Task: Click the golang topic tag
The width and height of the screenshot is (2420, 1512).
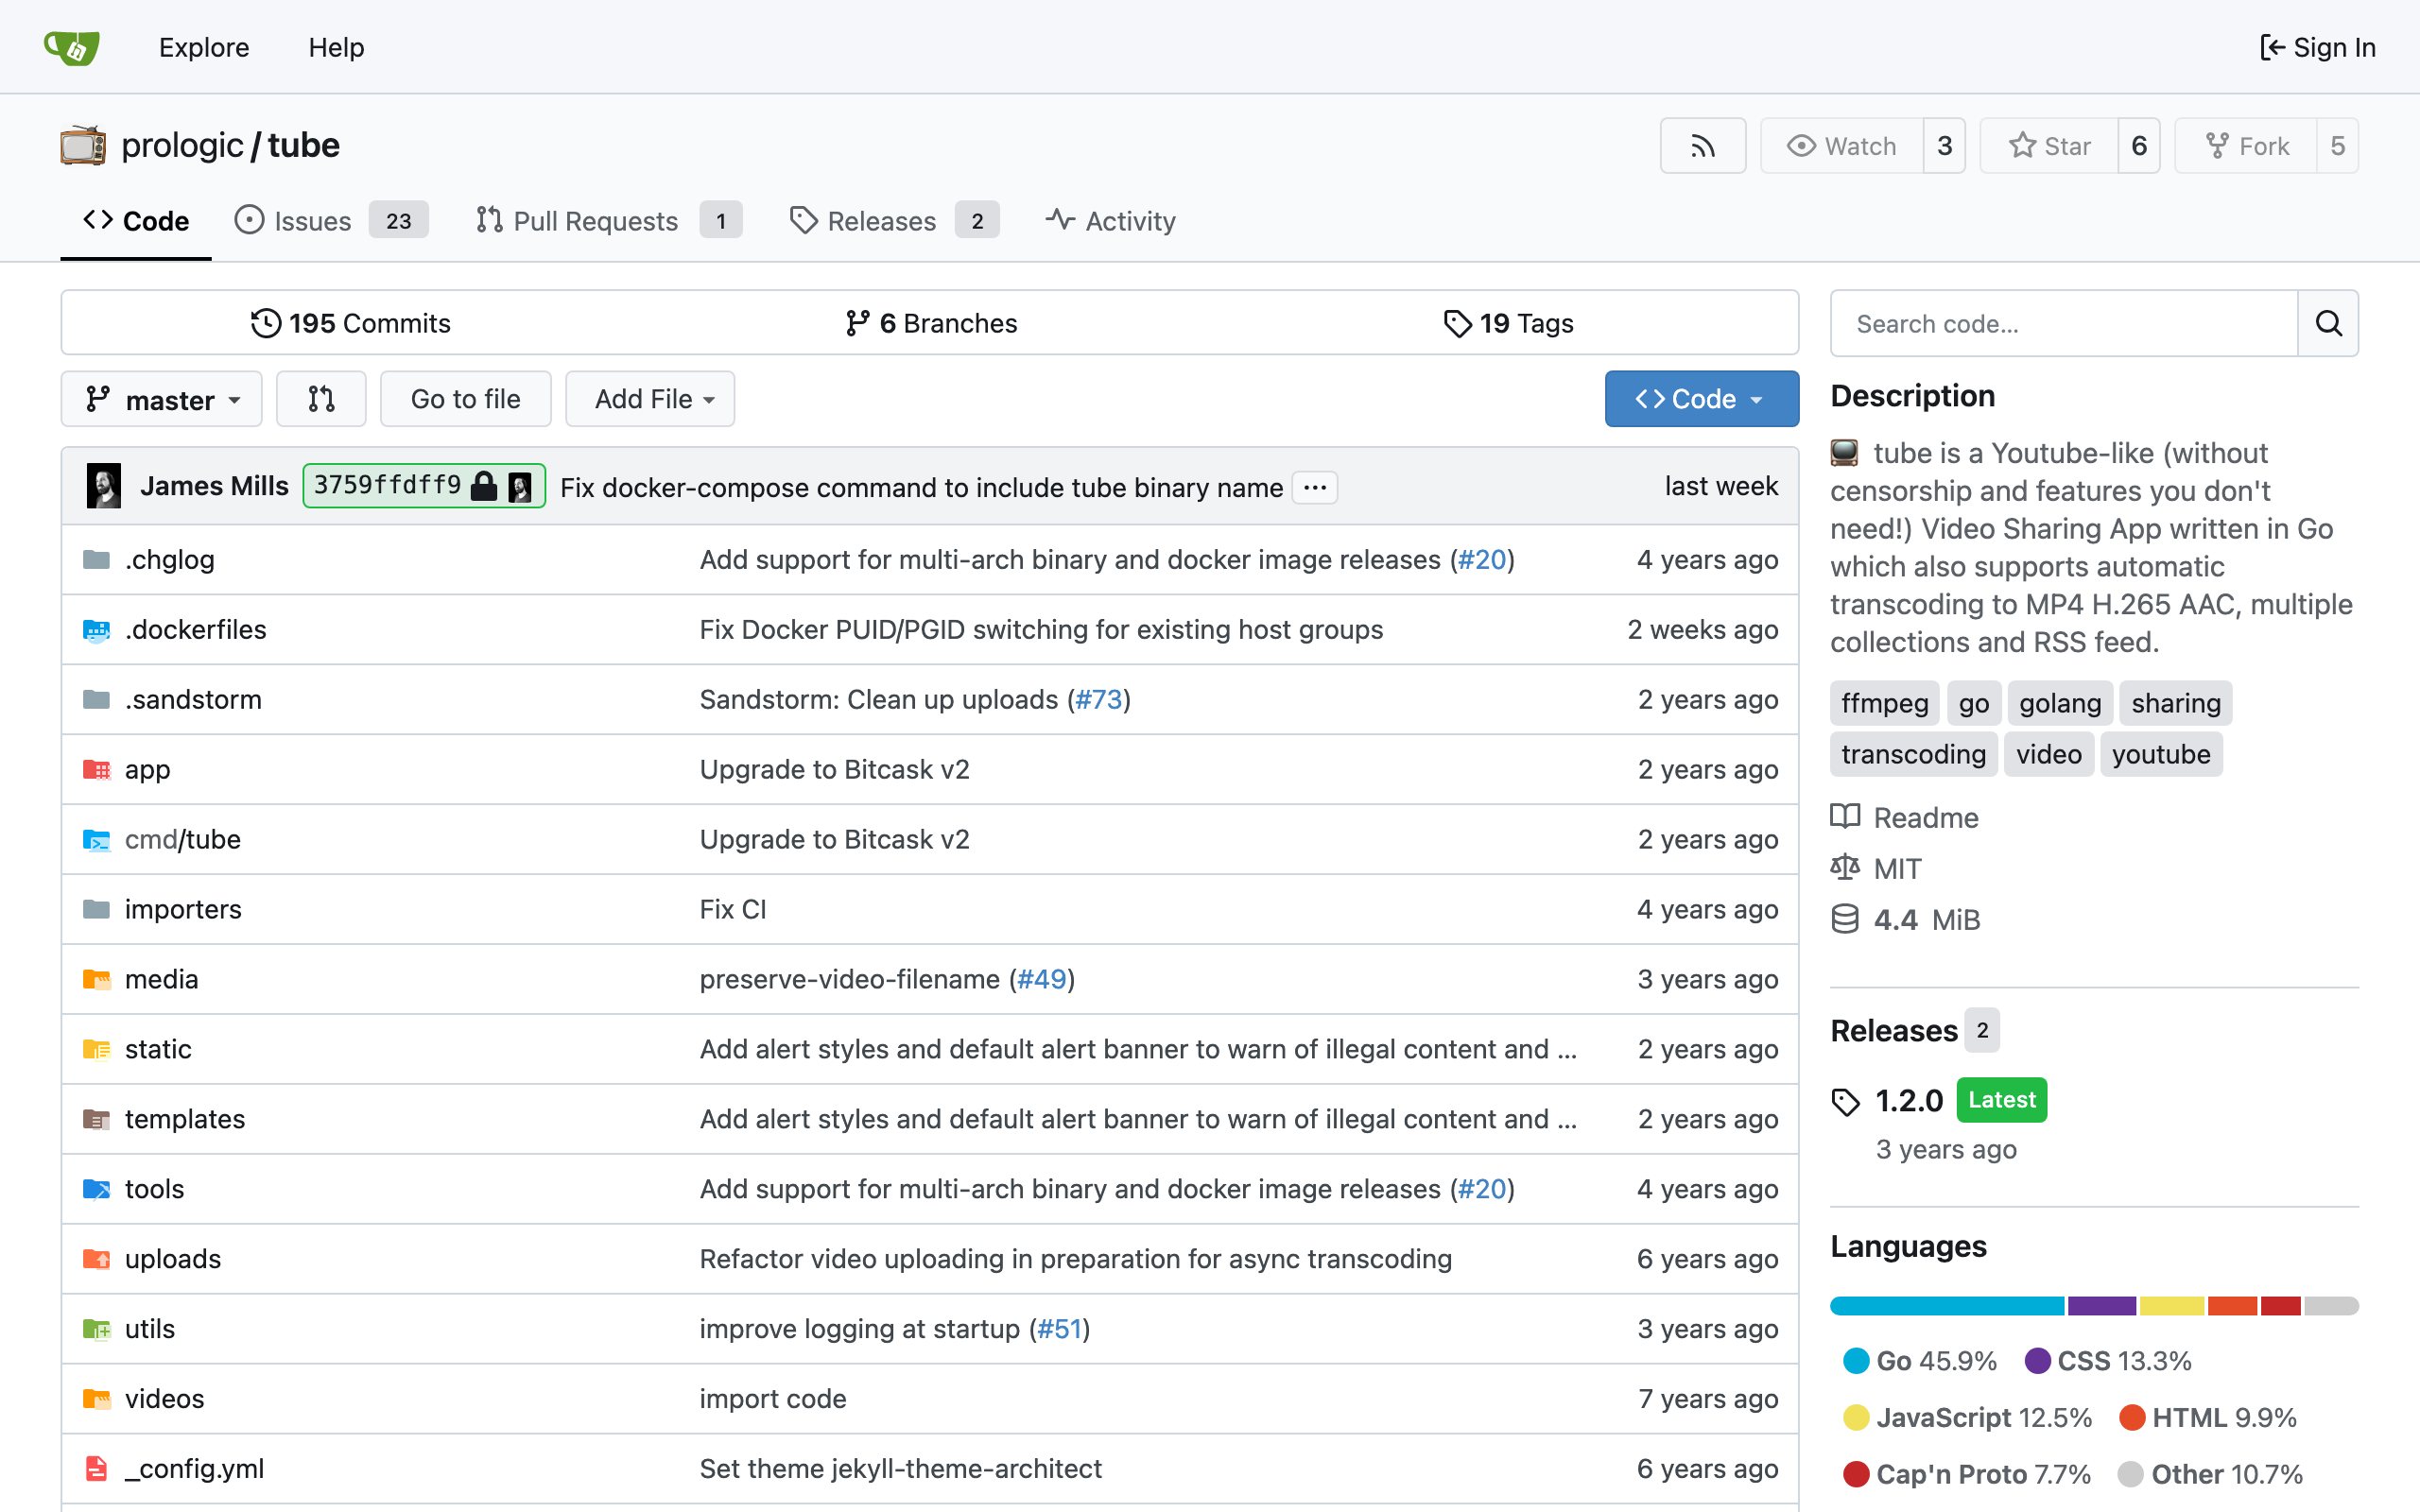Action: pyautogui.click(x=2059, y=703)
